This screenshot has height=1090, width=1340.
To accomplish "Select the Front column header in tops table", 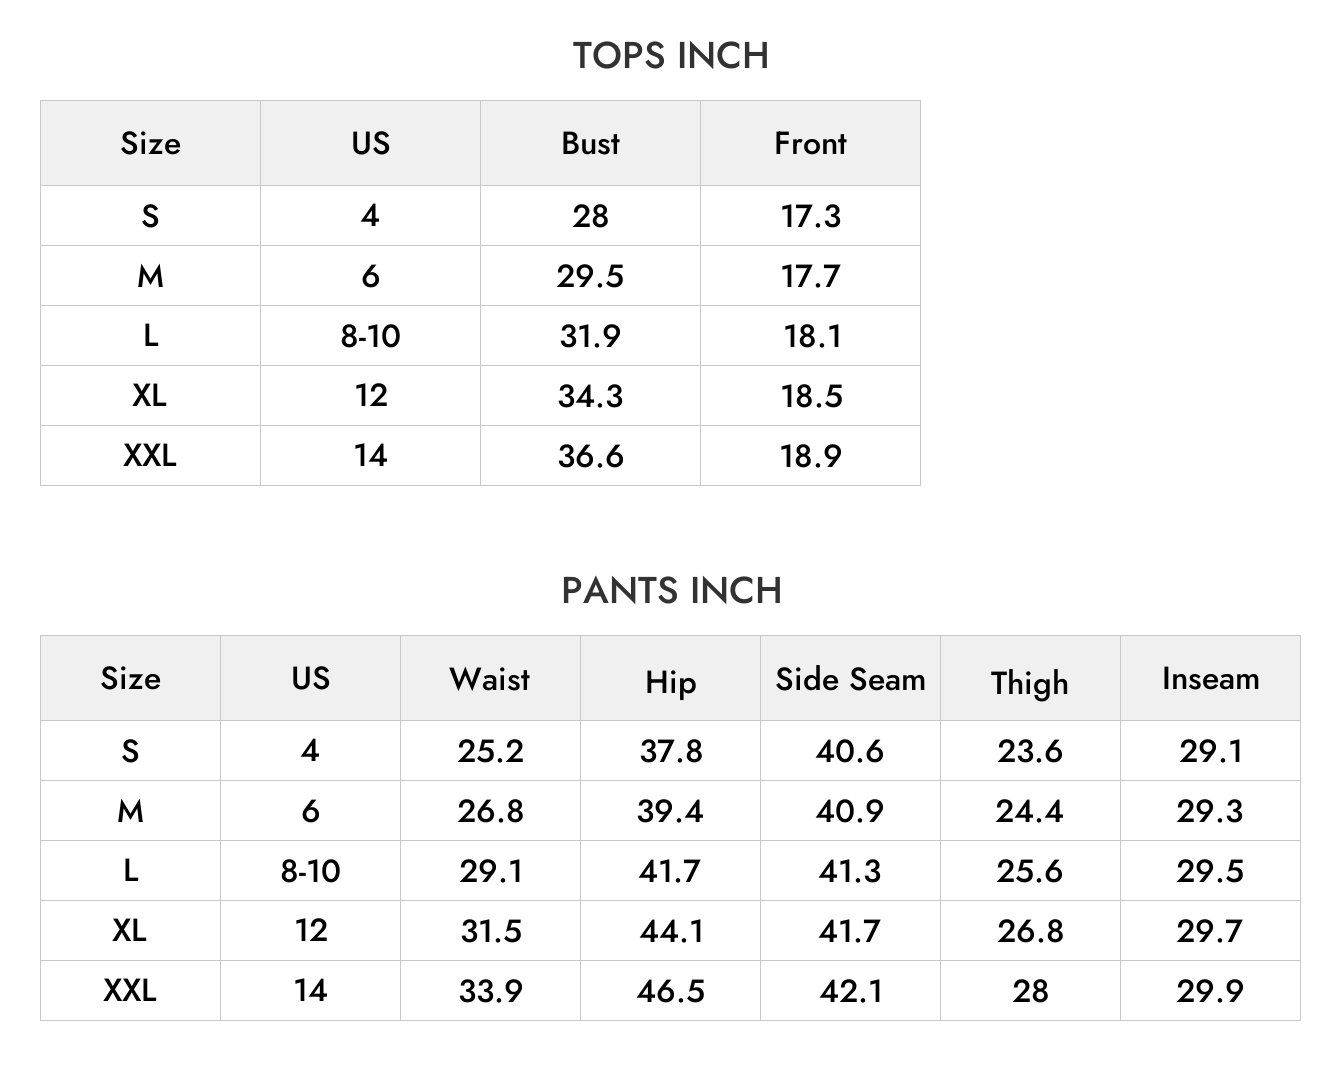I will pyautogui.click(x=810, y=143).
